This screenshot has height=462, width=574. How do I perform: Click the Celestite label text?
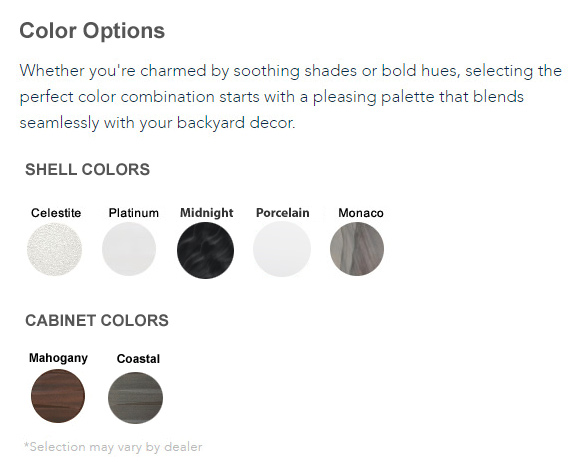(56, 213)
